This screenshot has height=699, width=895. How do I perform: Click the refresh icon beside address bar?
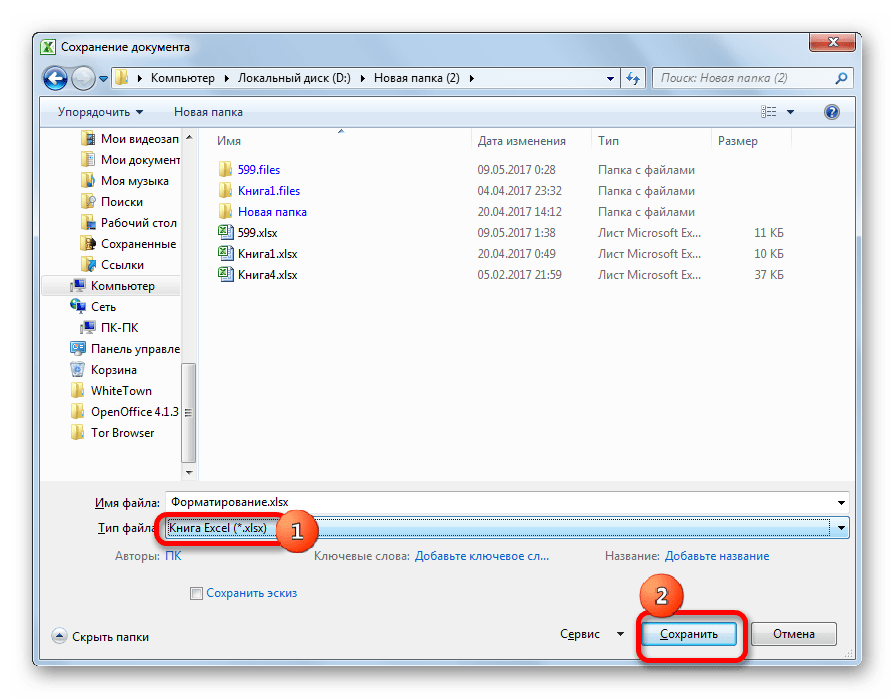tap(632, 78)
